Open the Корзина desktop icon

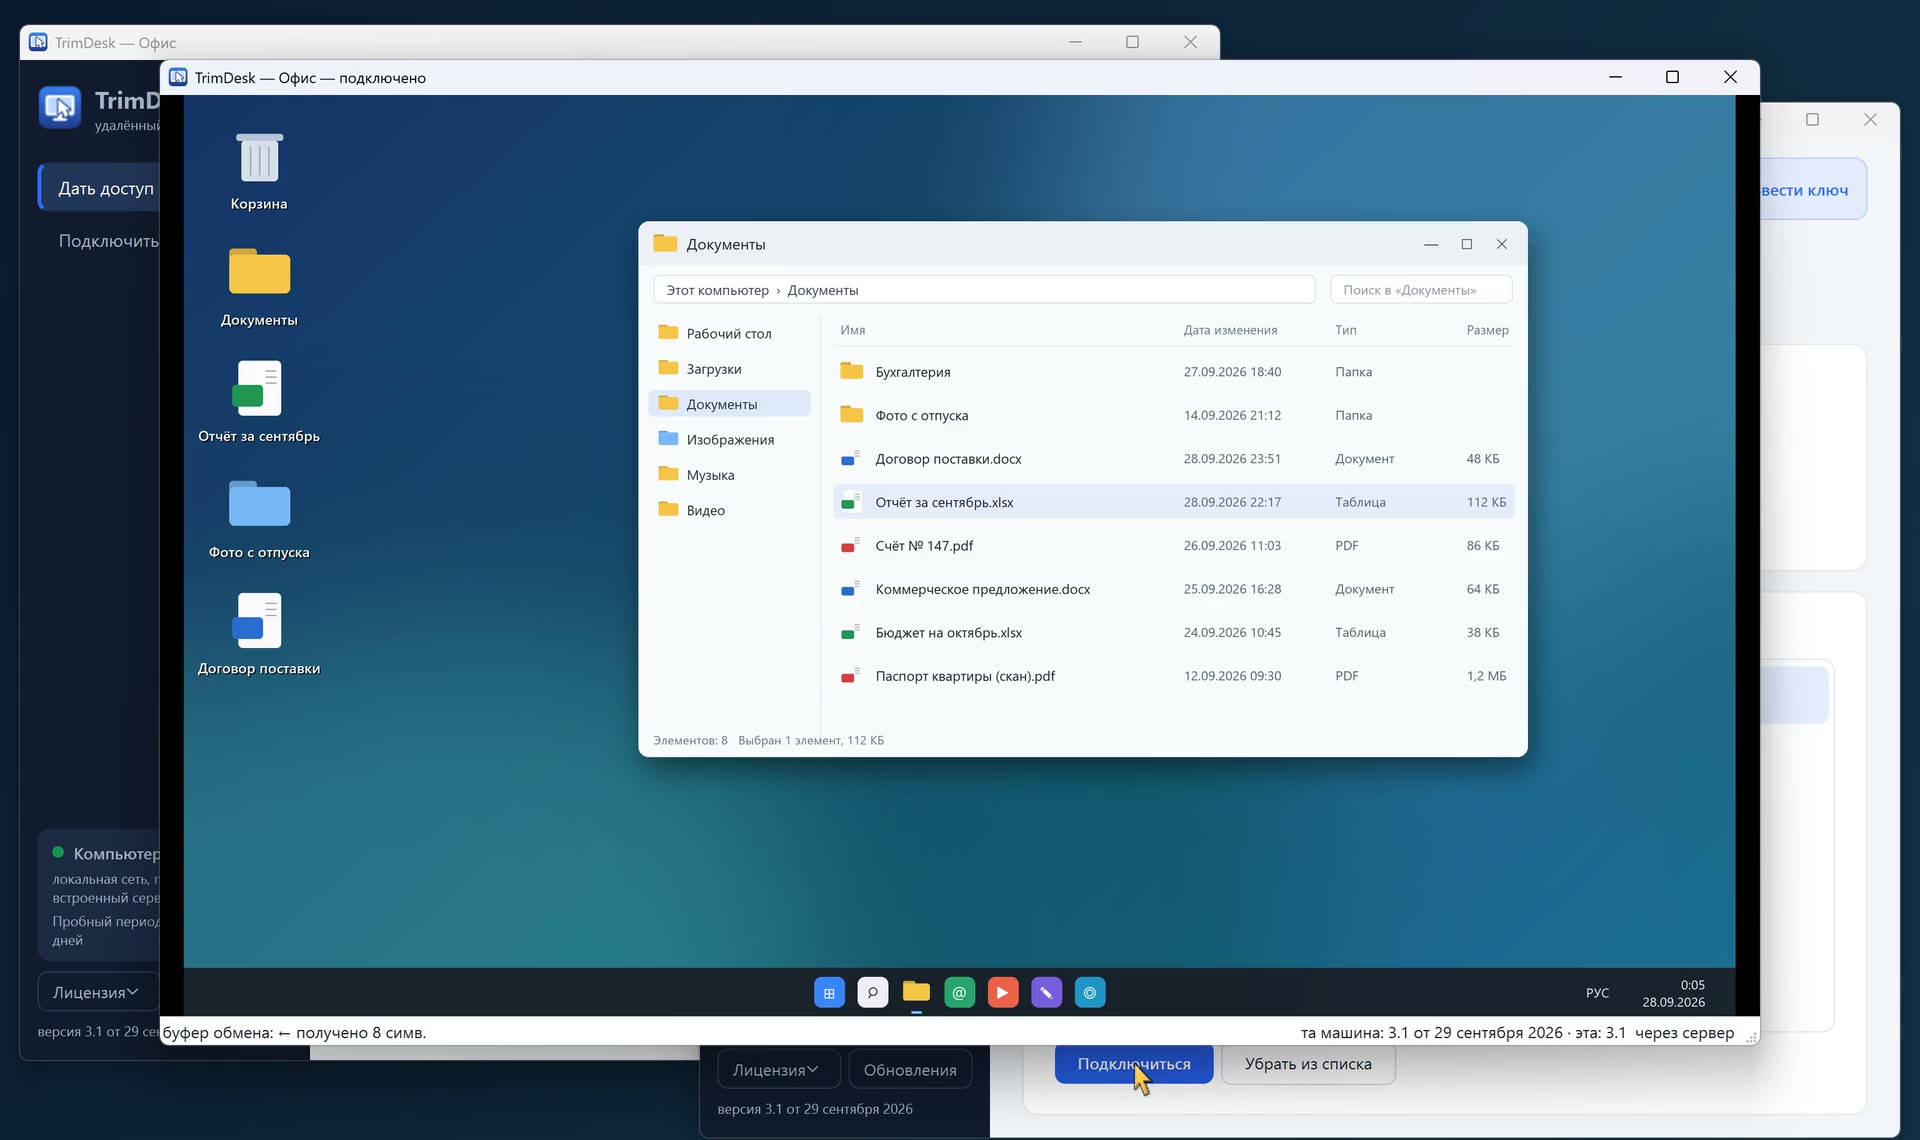[259, 171]
